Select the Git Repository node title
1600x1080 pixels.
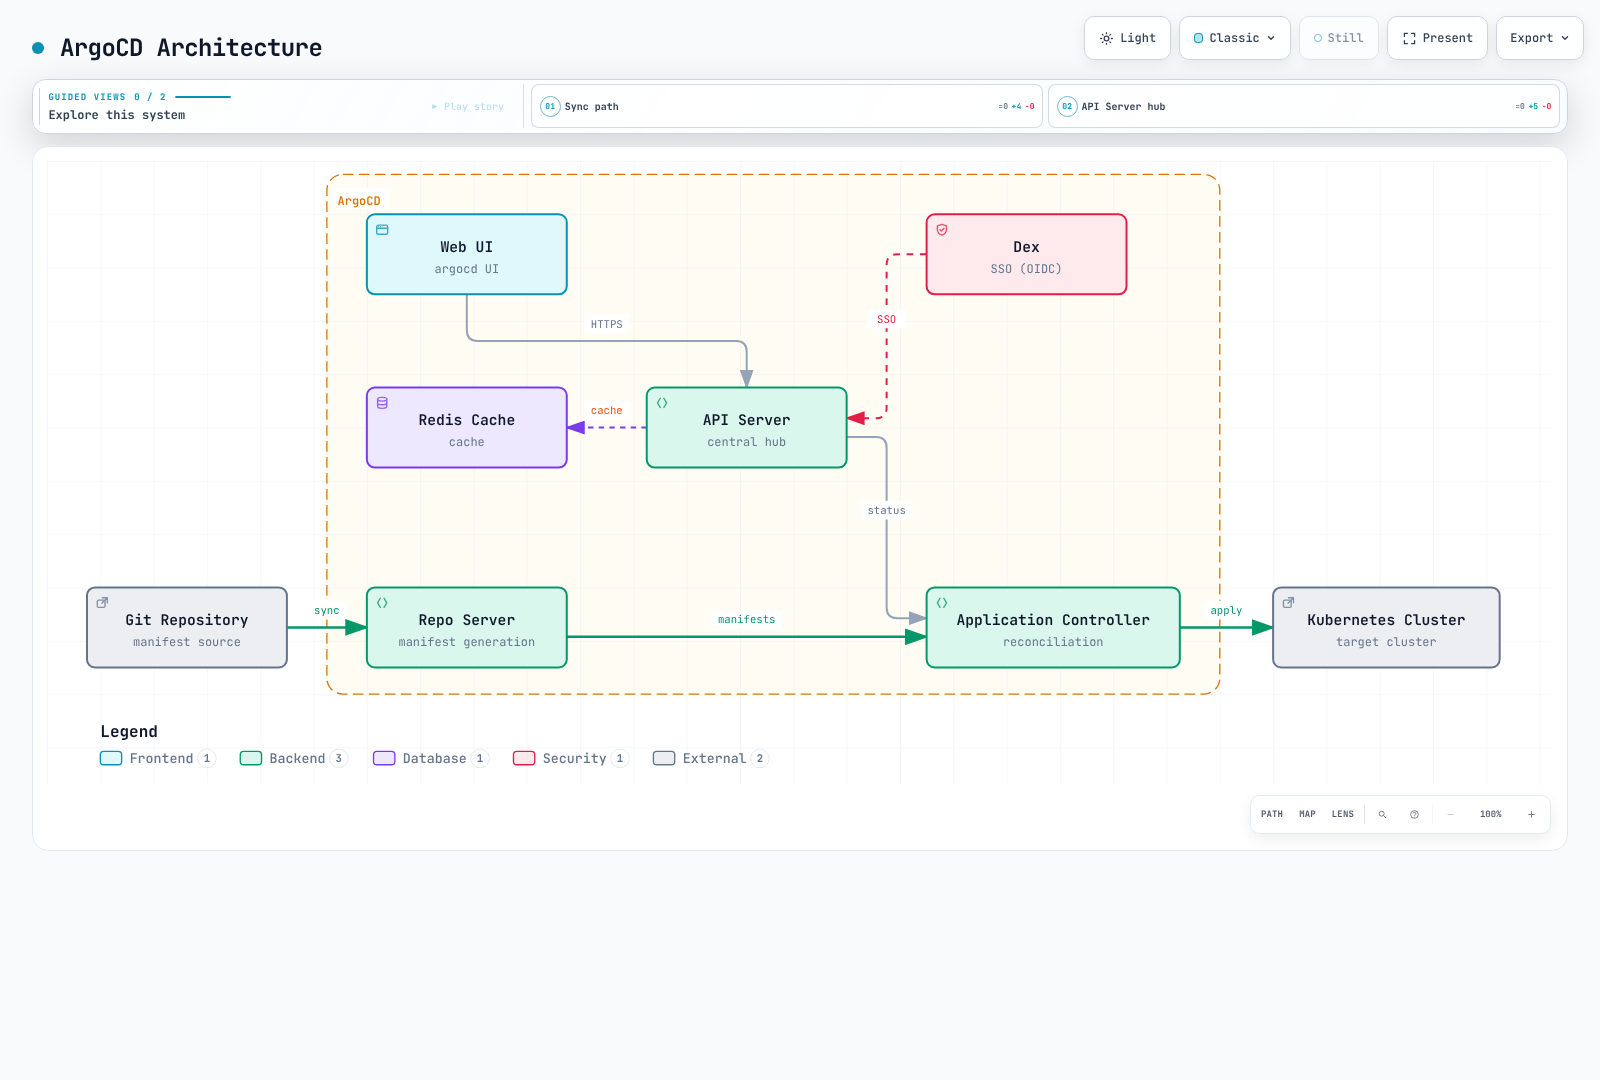coord(187,620)
